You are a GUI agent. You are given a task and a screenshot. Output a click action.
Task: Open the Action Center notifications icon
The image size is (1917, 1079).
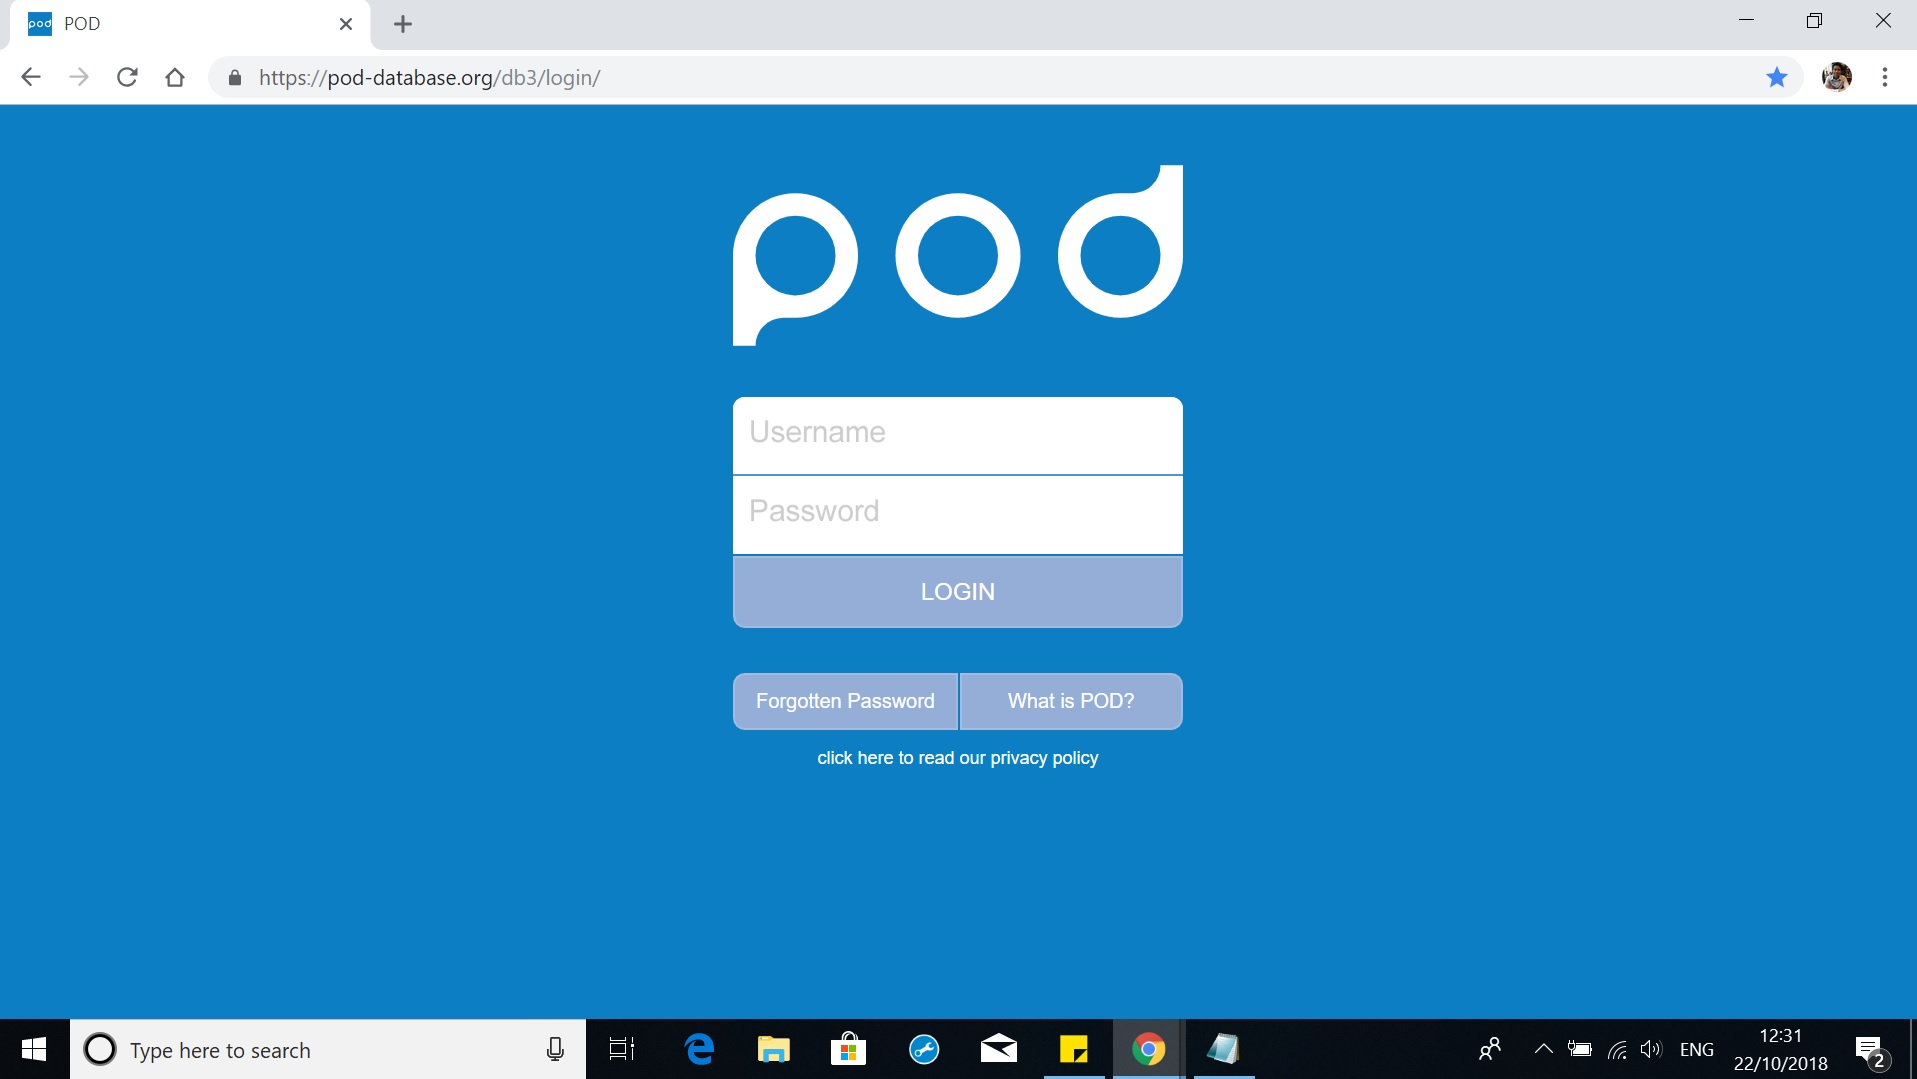[x=1871, y=1050]
